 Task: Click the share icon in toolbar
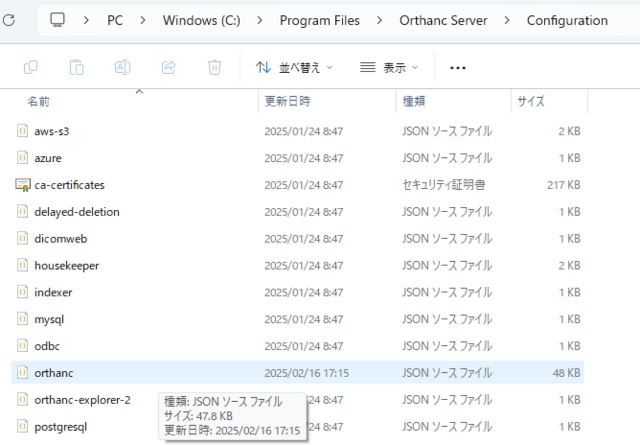click(x=168, y=67)
